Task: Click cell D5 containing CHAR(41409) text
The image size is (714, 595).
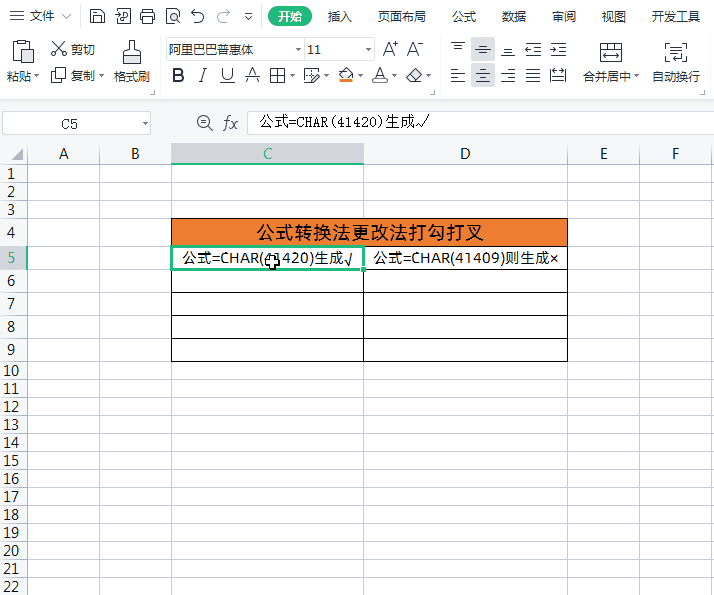Action: [x=465, y=258]
